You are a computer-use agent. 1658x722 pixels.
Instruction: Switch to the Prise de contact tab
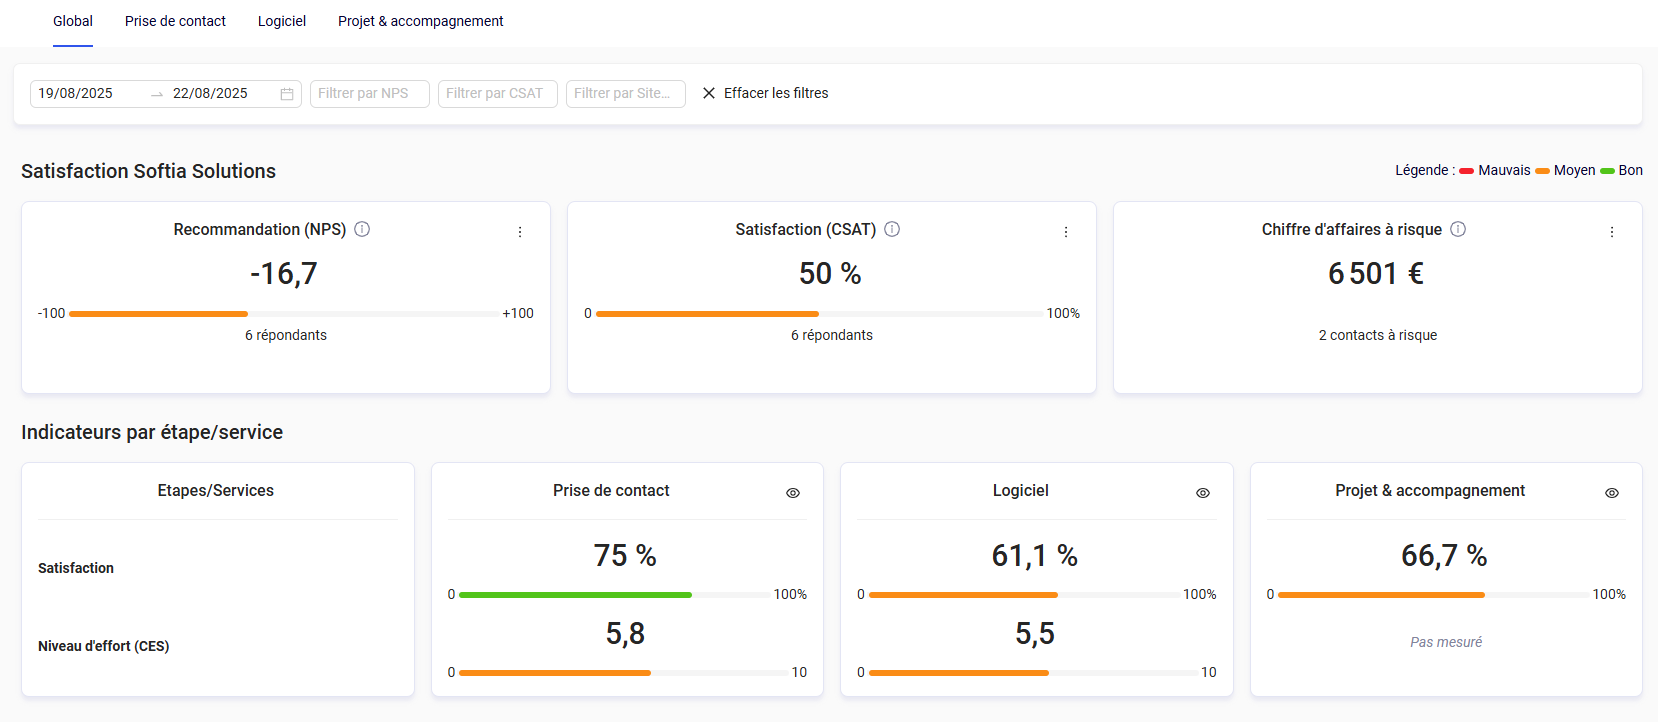(x=175, y=21)
